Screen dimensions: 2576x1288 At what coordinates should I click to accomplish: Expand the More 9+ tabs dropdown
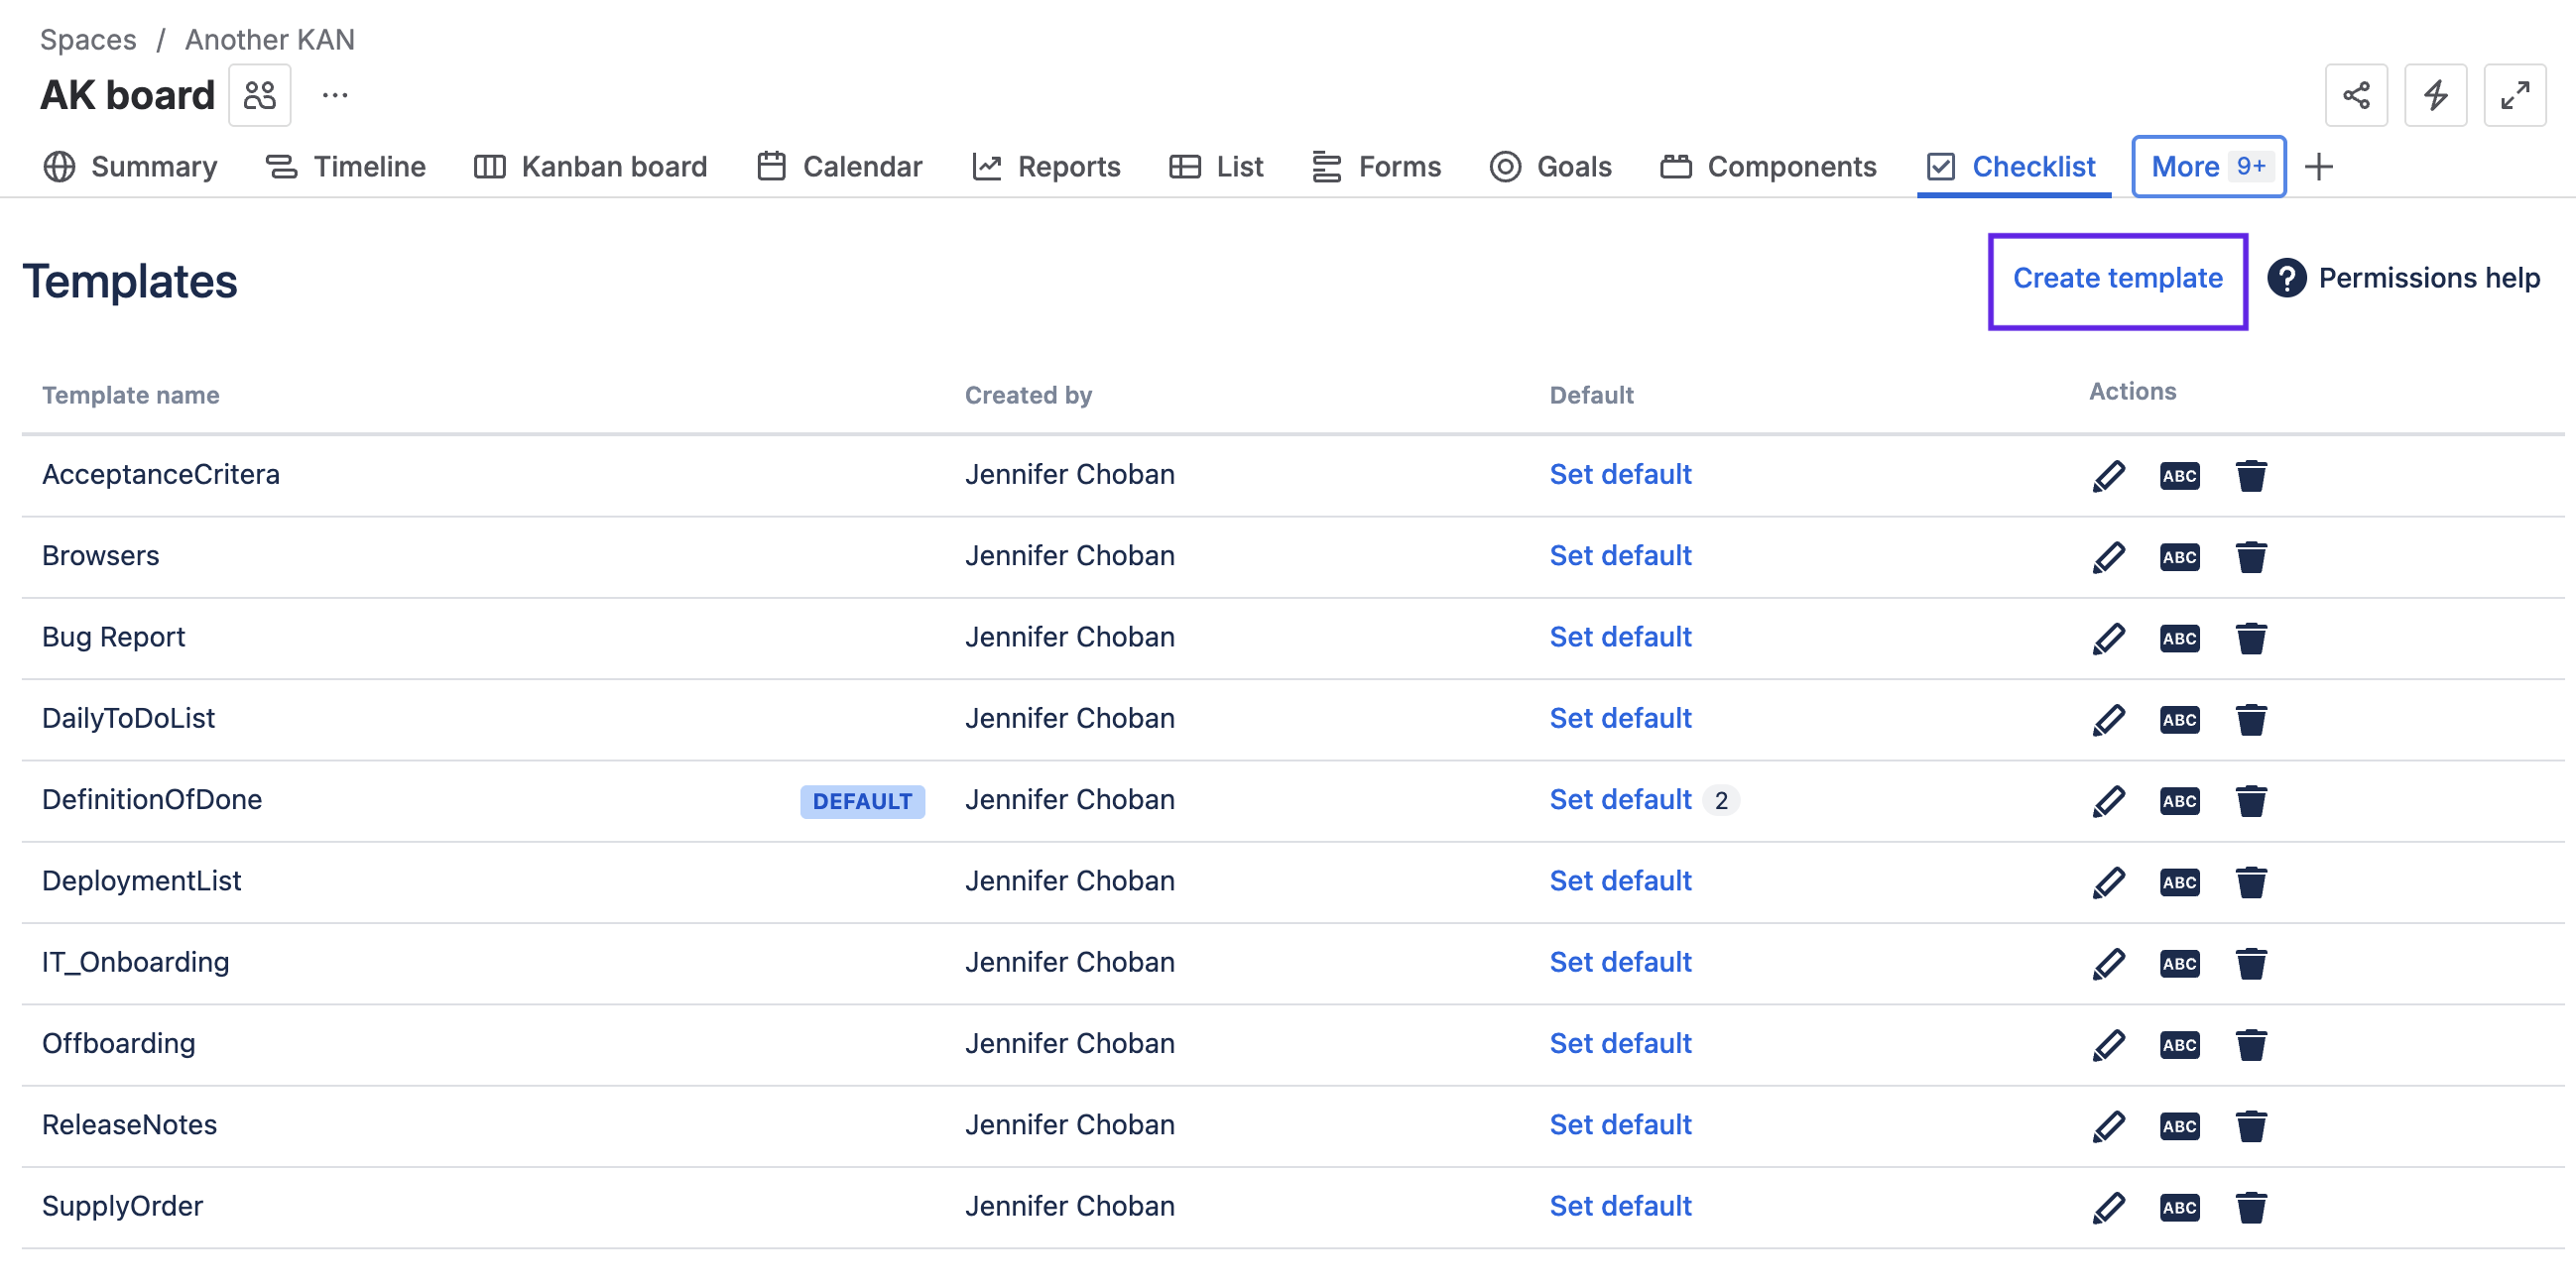(2207, 167)
